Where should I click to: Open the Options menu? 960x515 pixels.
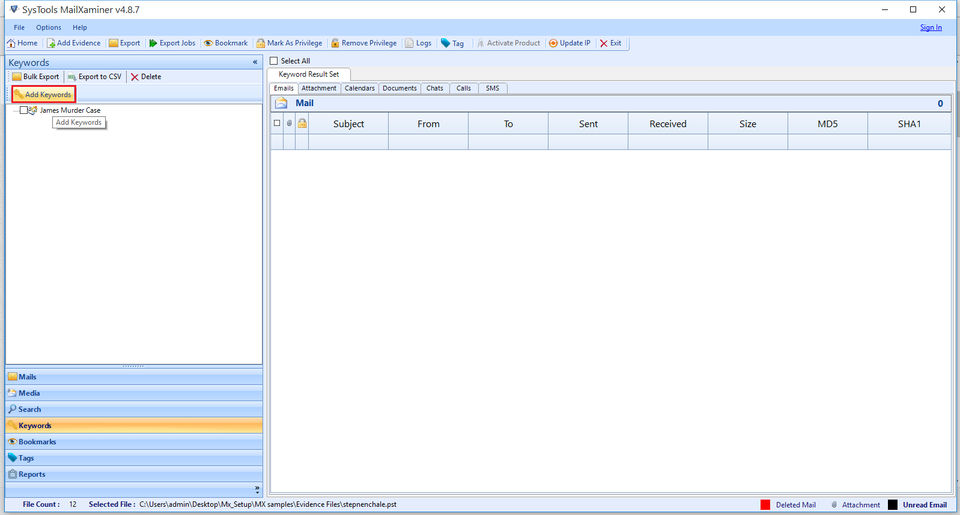[48, 27]
